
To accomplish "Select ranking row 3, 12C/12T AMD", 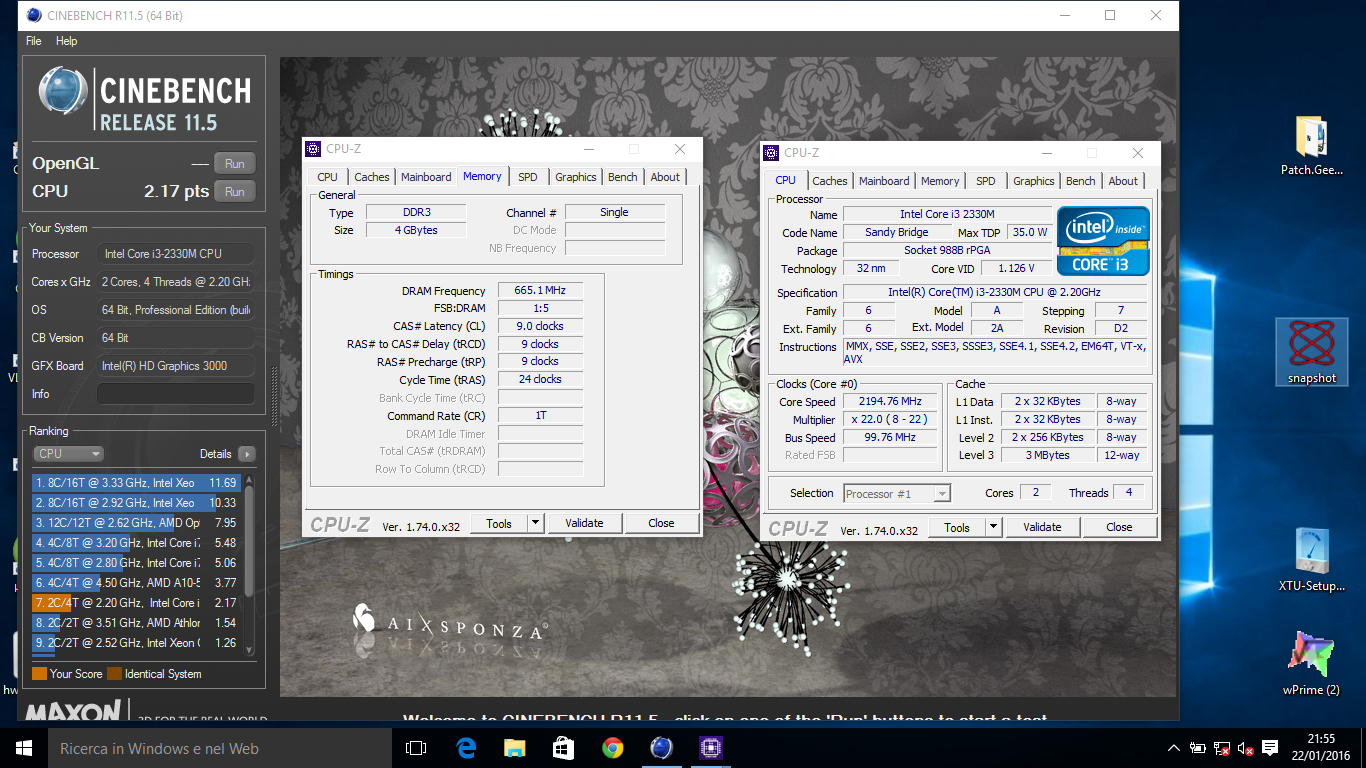I will tap(136, 523).
